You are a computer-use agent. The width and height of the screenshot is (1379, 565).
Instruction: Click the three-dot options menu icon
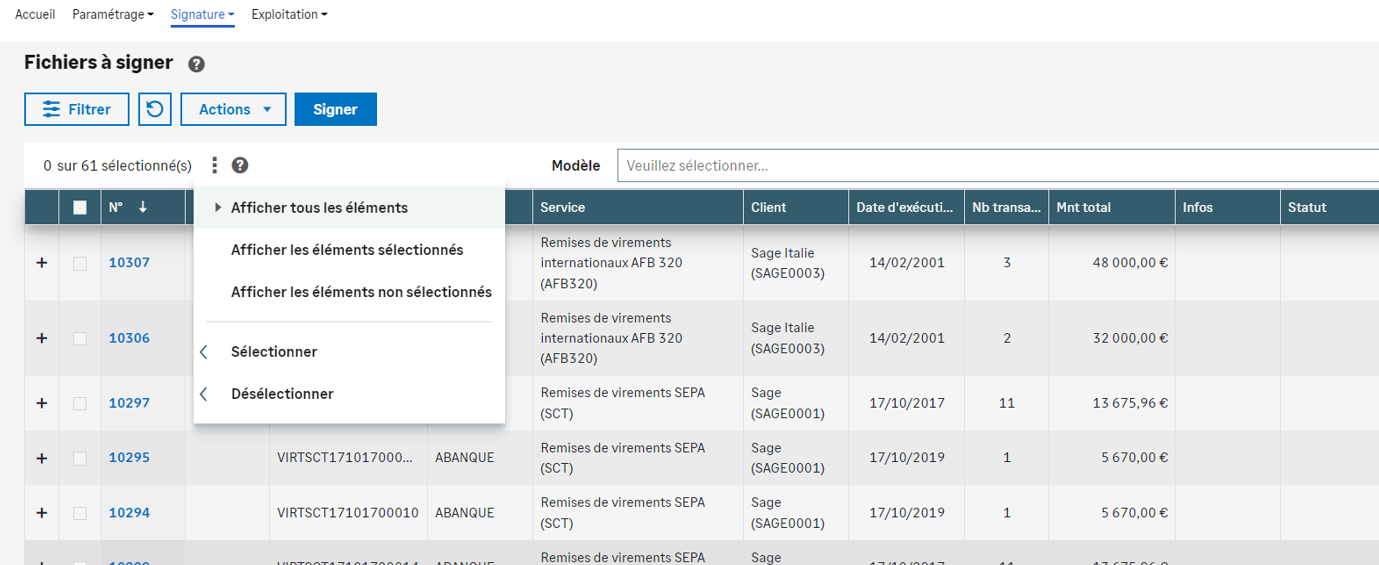click(x=214, y=166)
